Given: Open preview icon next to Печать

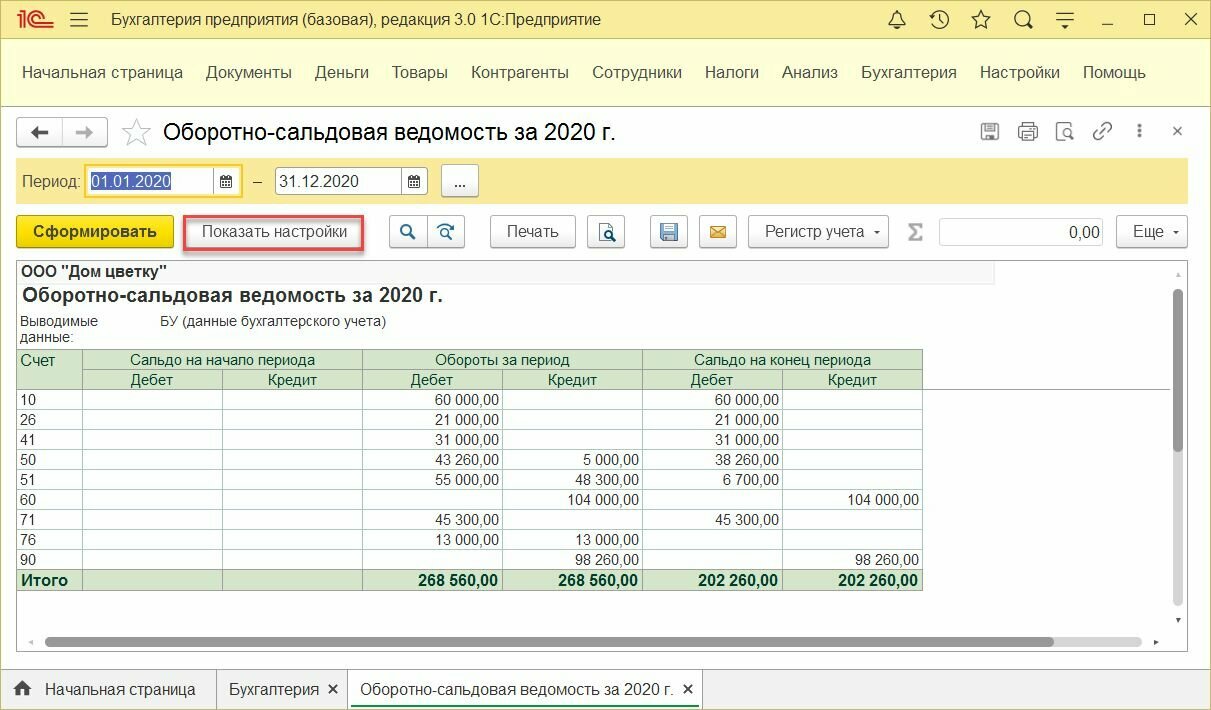Looking at the screenshot, I should (606, 232).
